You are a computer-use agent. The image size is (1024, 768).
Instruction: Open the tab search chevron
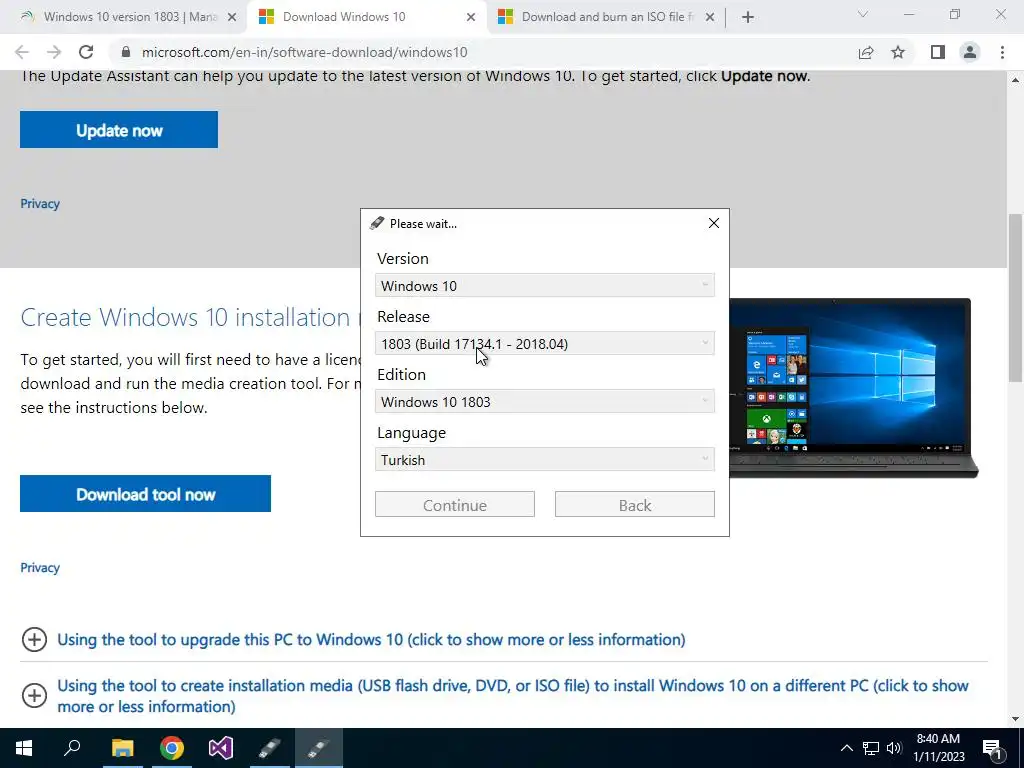(x=863, y=14)
